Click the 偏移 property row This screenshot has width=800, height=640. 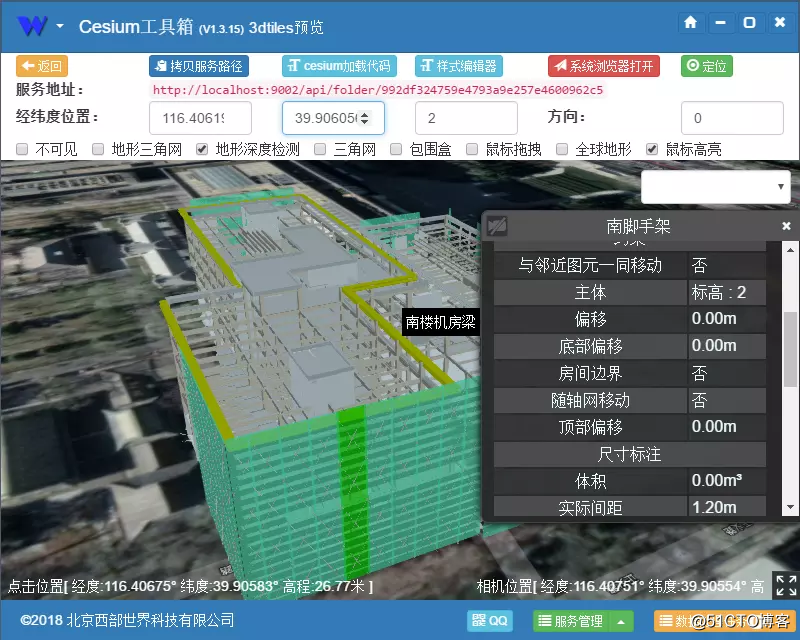630,319
